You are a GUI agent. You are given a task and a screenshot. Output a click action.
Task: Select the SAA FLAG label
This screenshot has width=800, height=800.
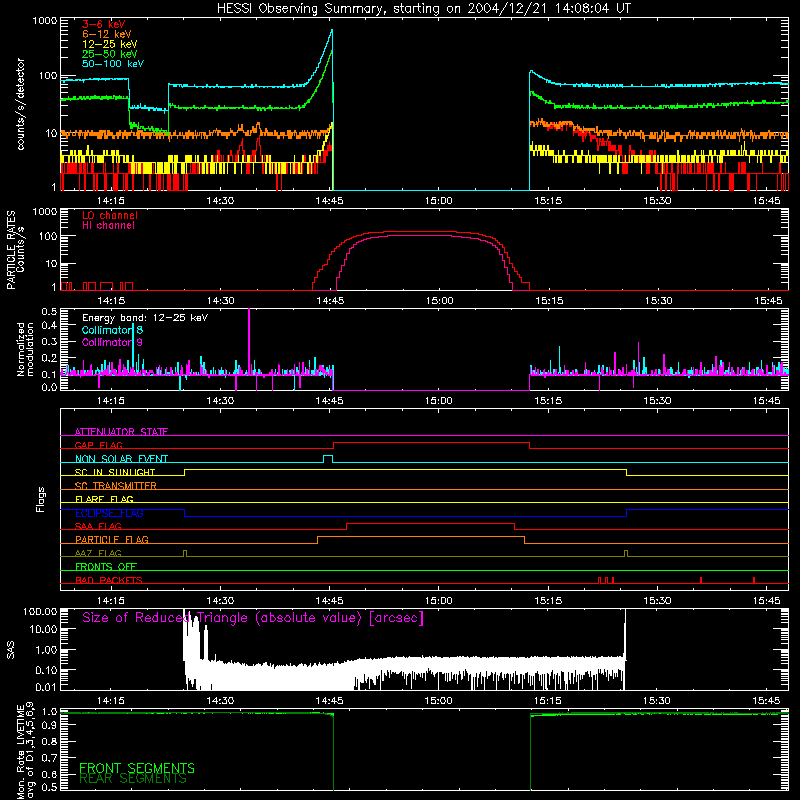(98, 526)
